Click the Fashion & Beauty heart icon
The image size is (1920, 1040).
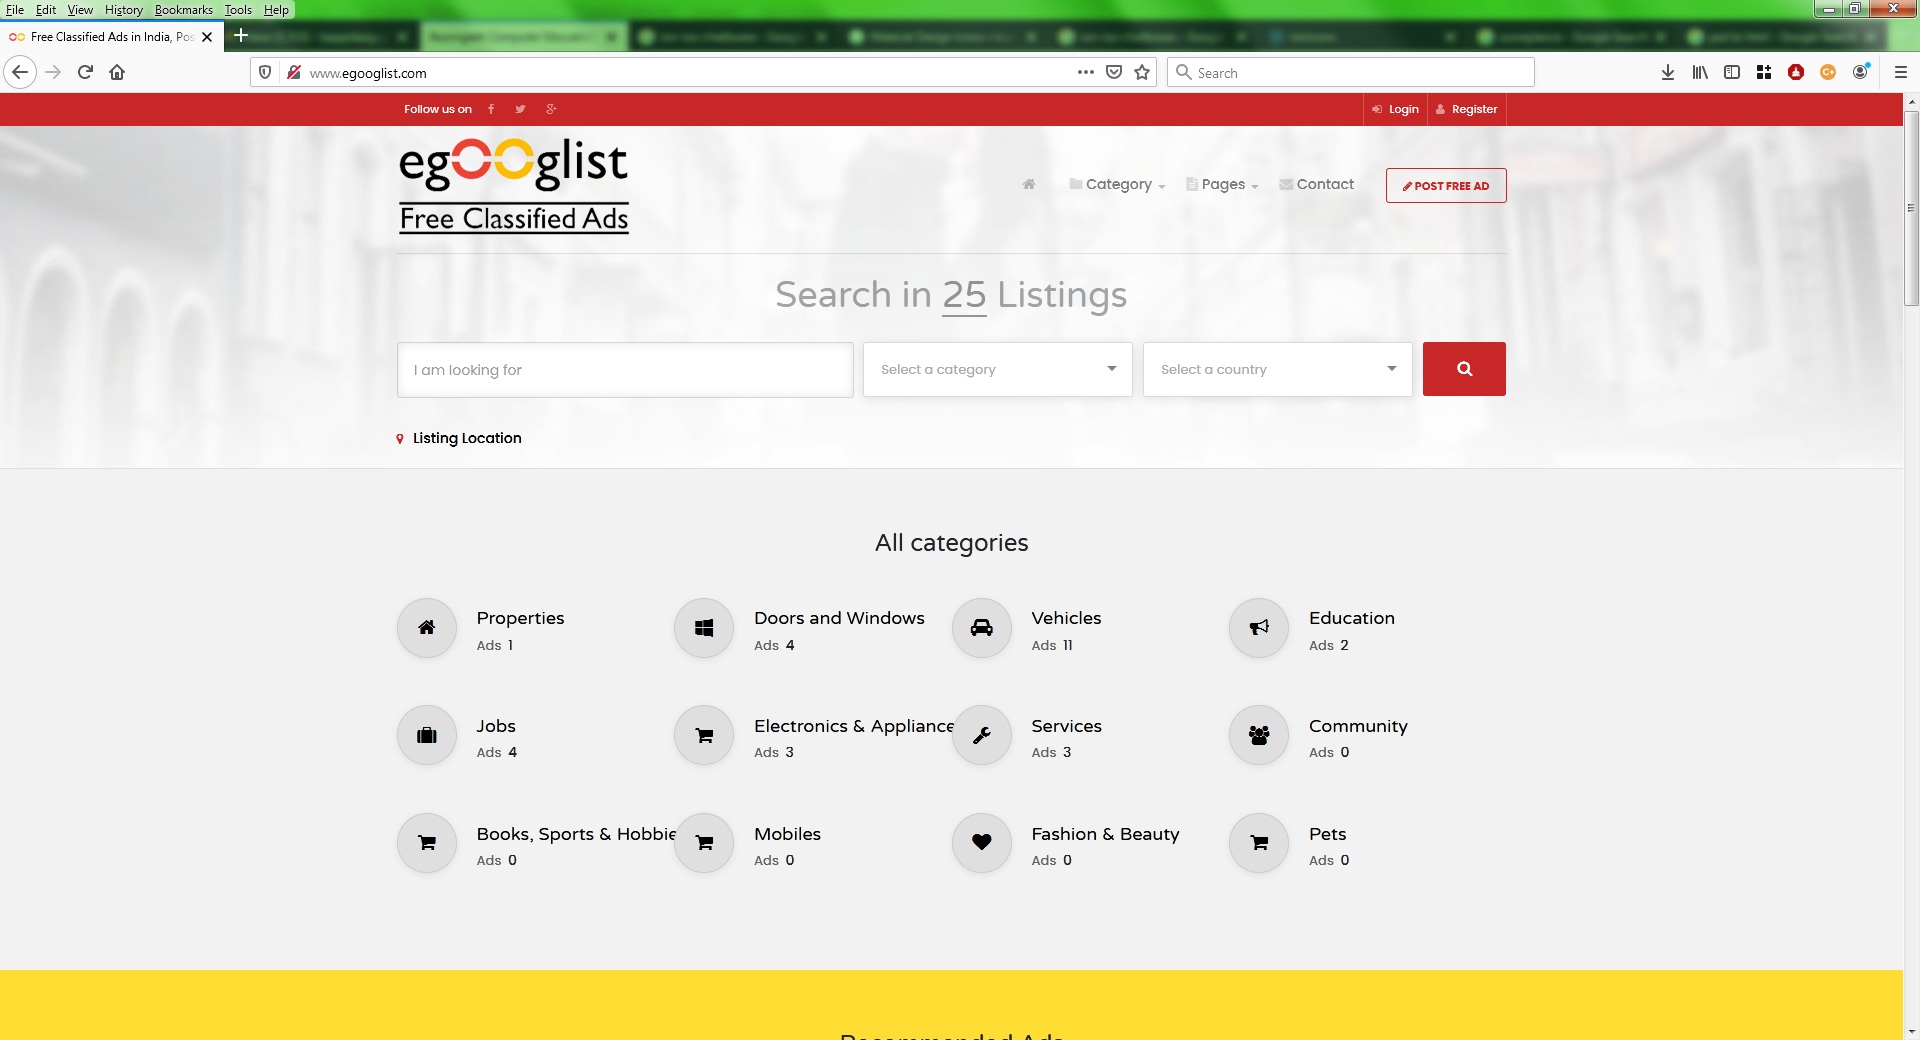coord(982,843)
